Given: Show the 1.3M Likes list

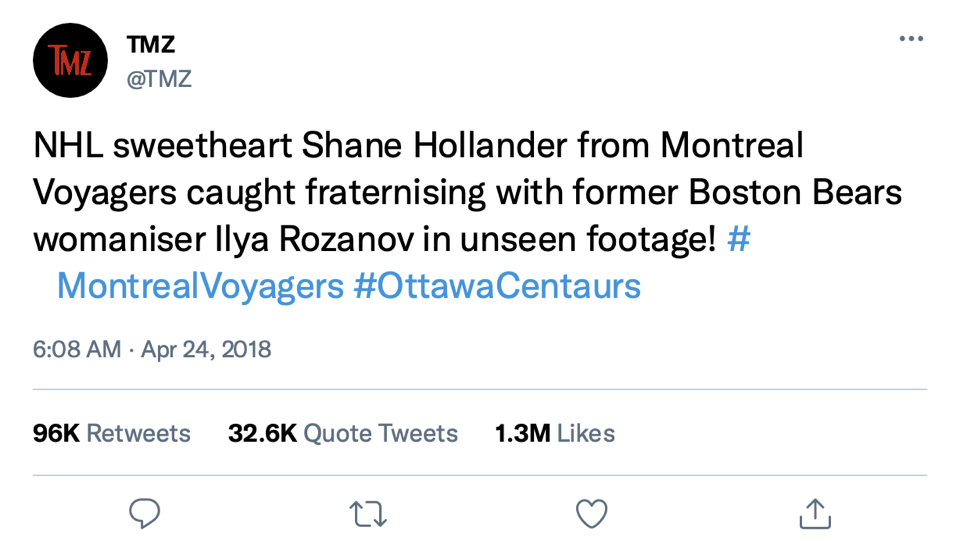Looking at the screenshot, I should (x=555, y=433).
